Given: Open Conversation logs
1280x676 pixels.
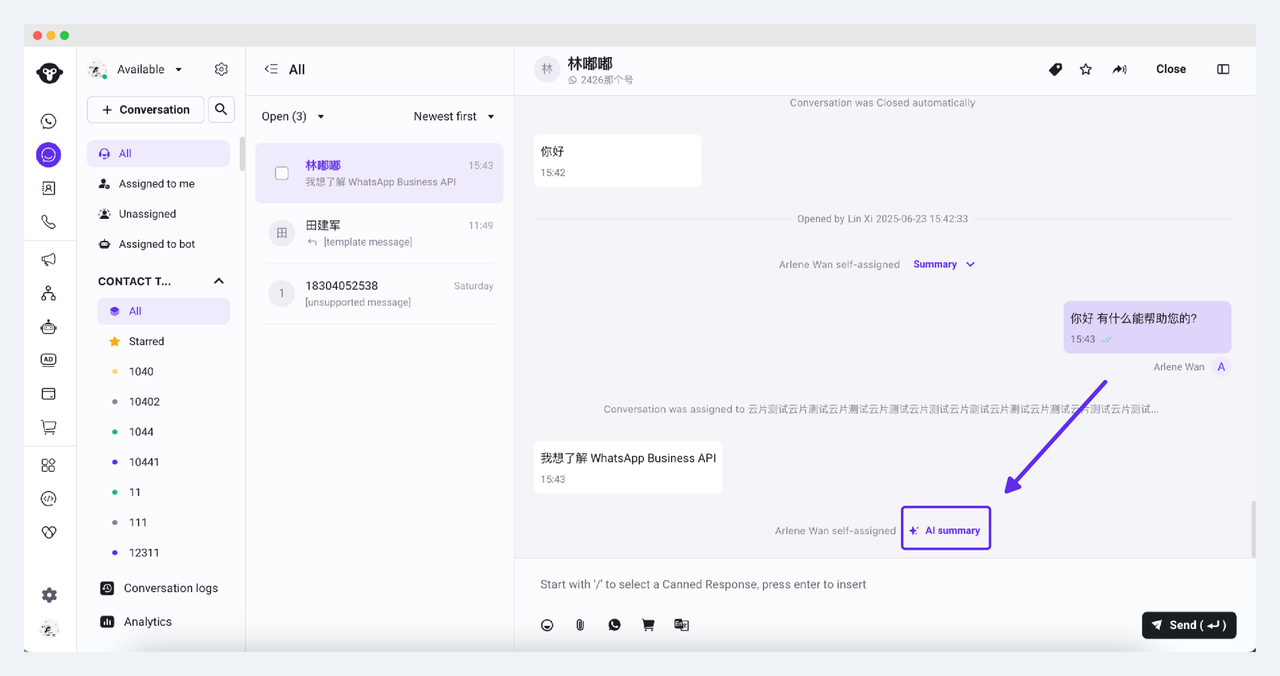Looking at the screenshot, I should coord(170,588).
